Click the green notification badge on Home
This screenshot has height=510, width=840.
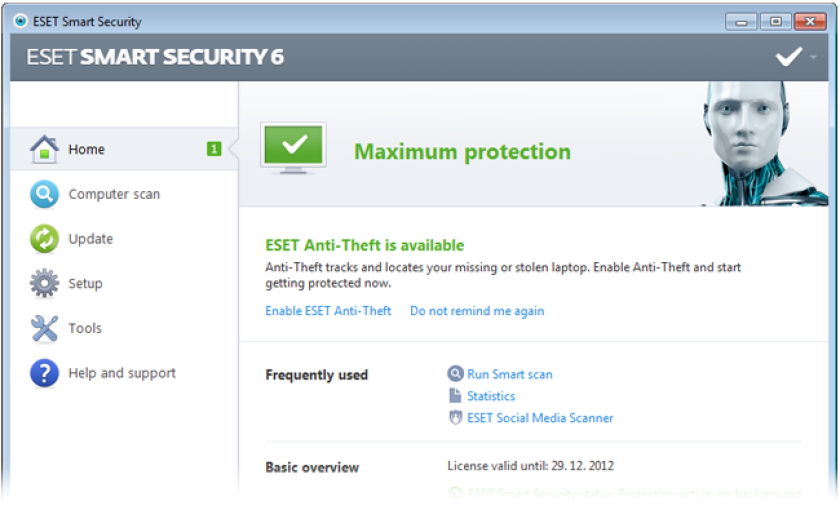click(214, 149)
